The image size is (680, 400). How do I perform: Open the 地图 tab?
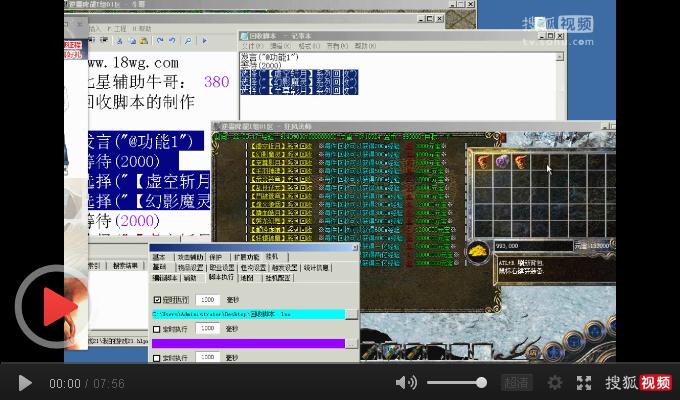coord(247,278)
